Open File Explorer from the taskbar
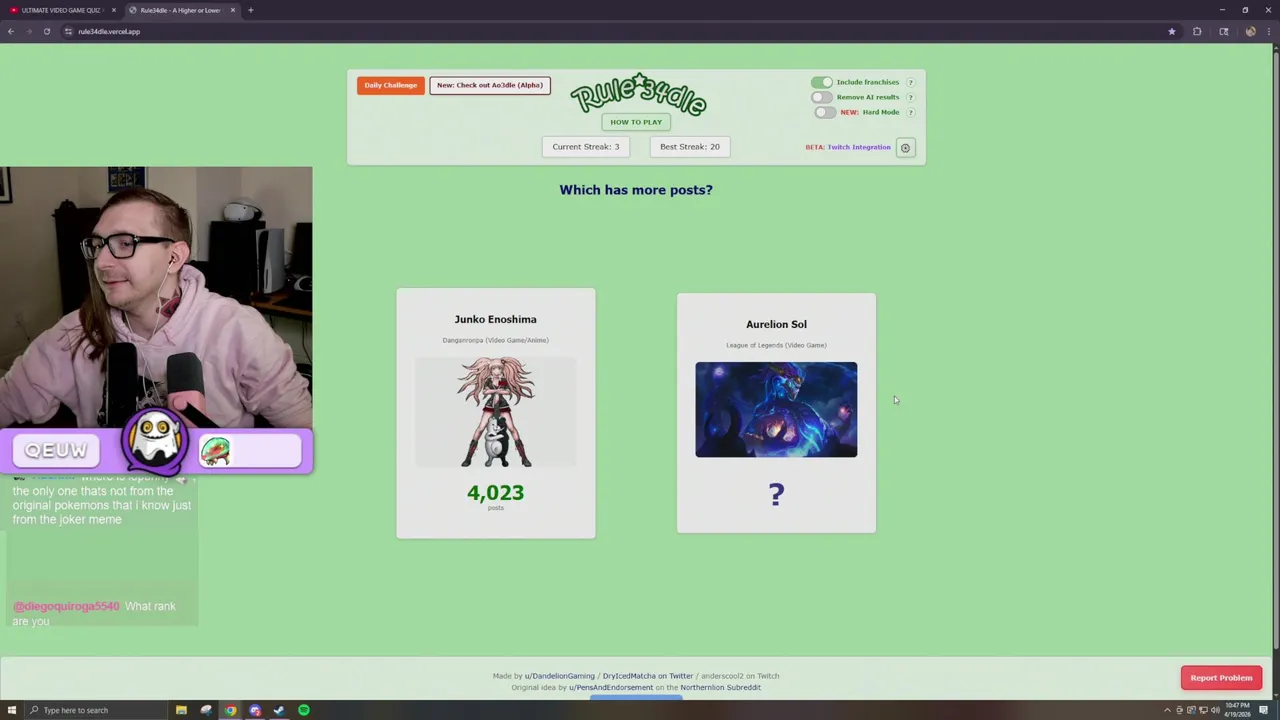The height and width of the screenshot is (720, 1280). click(x=182, y=710)
